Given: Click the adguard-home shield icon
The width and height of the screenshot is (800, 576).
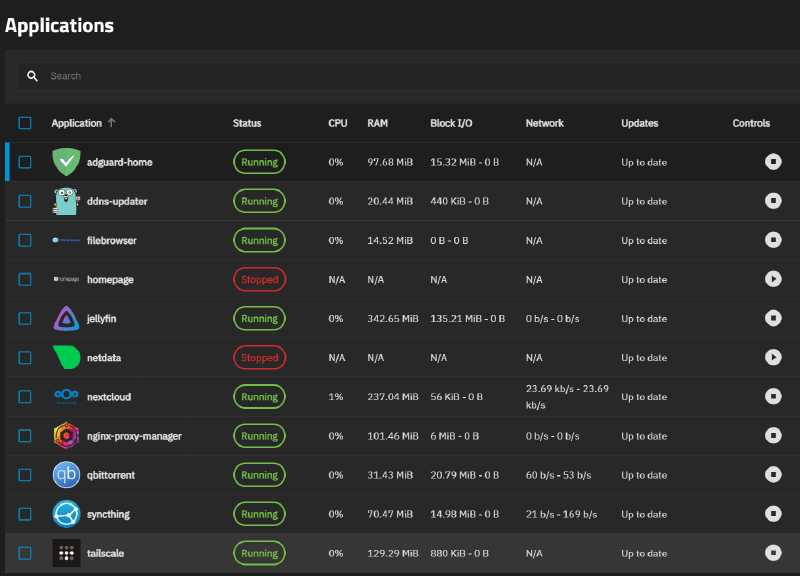Looking at the screenshot, I should point(66,162).
